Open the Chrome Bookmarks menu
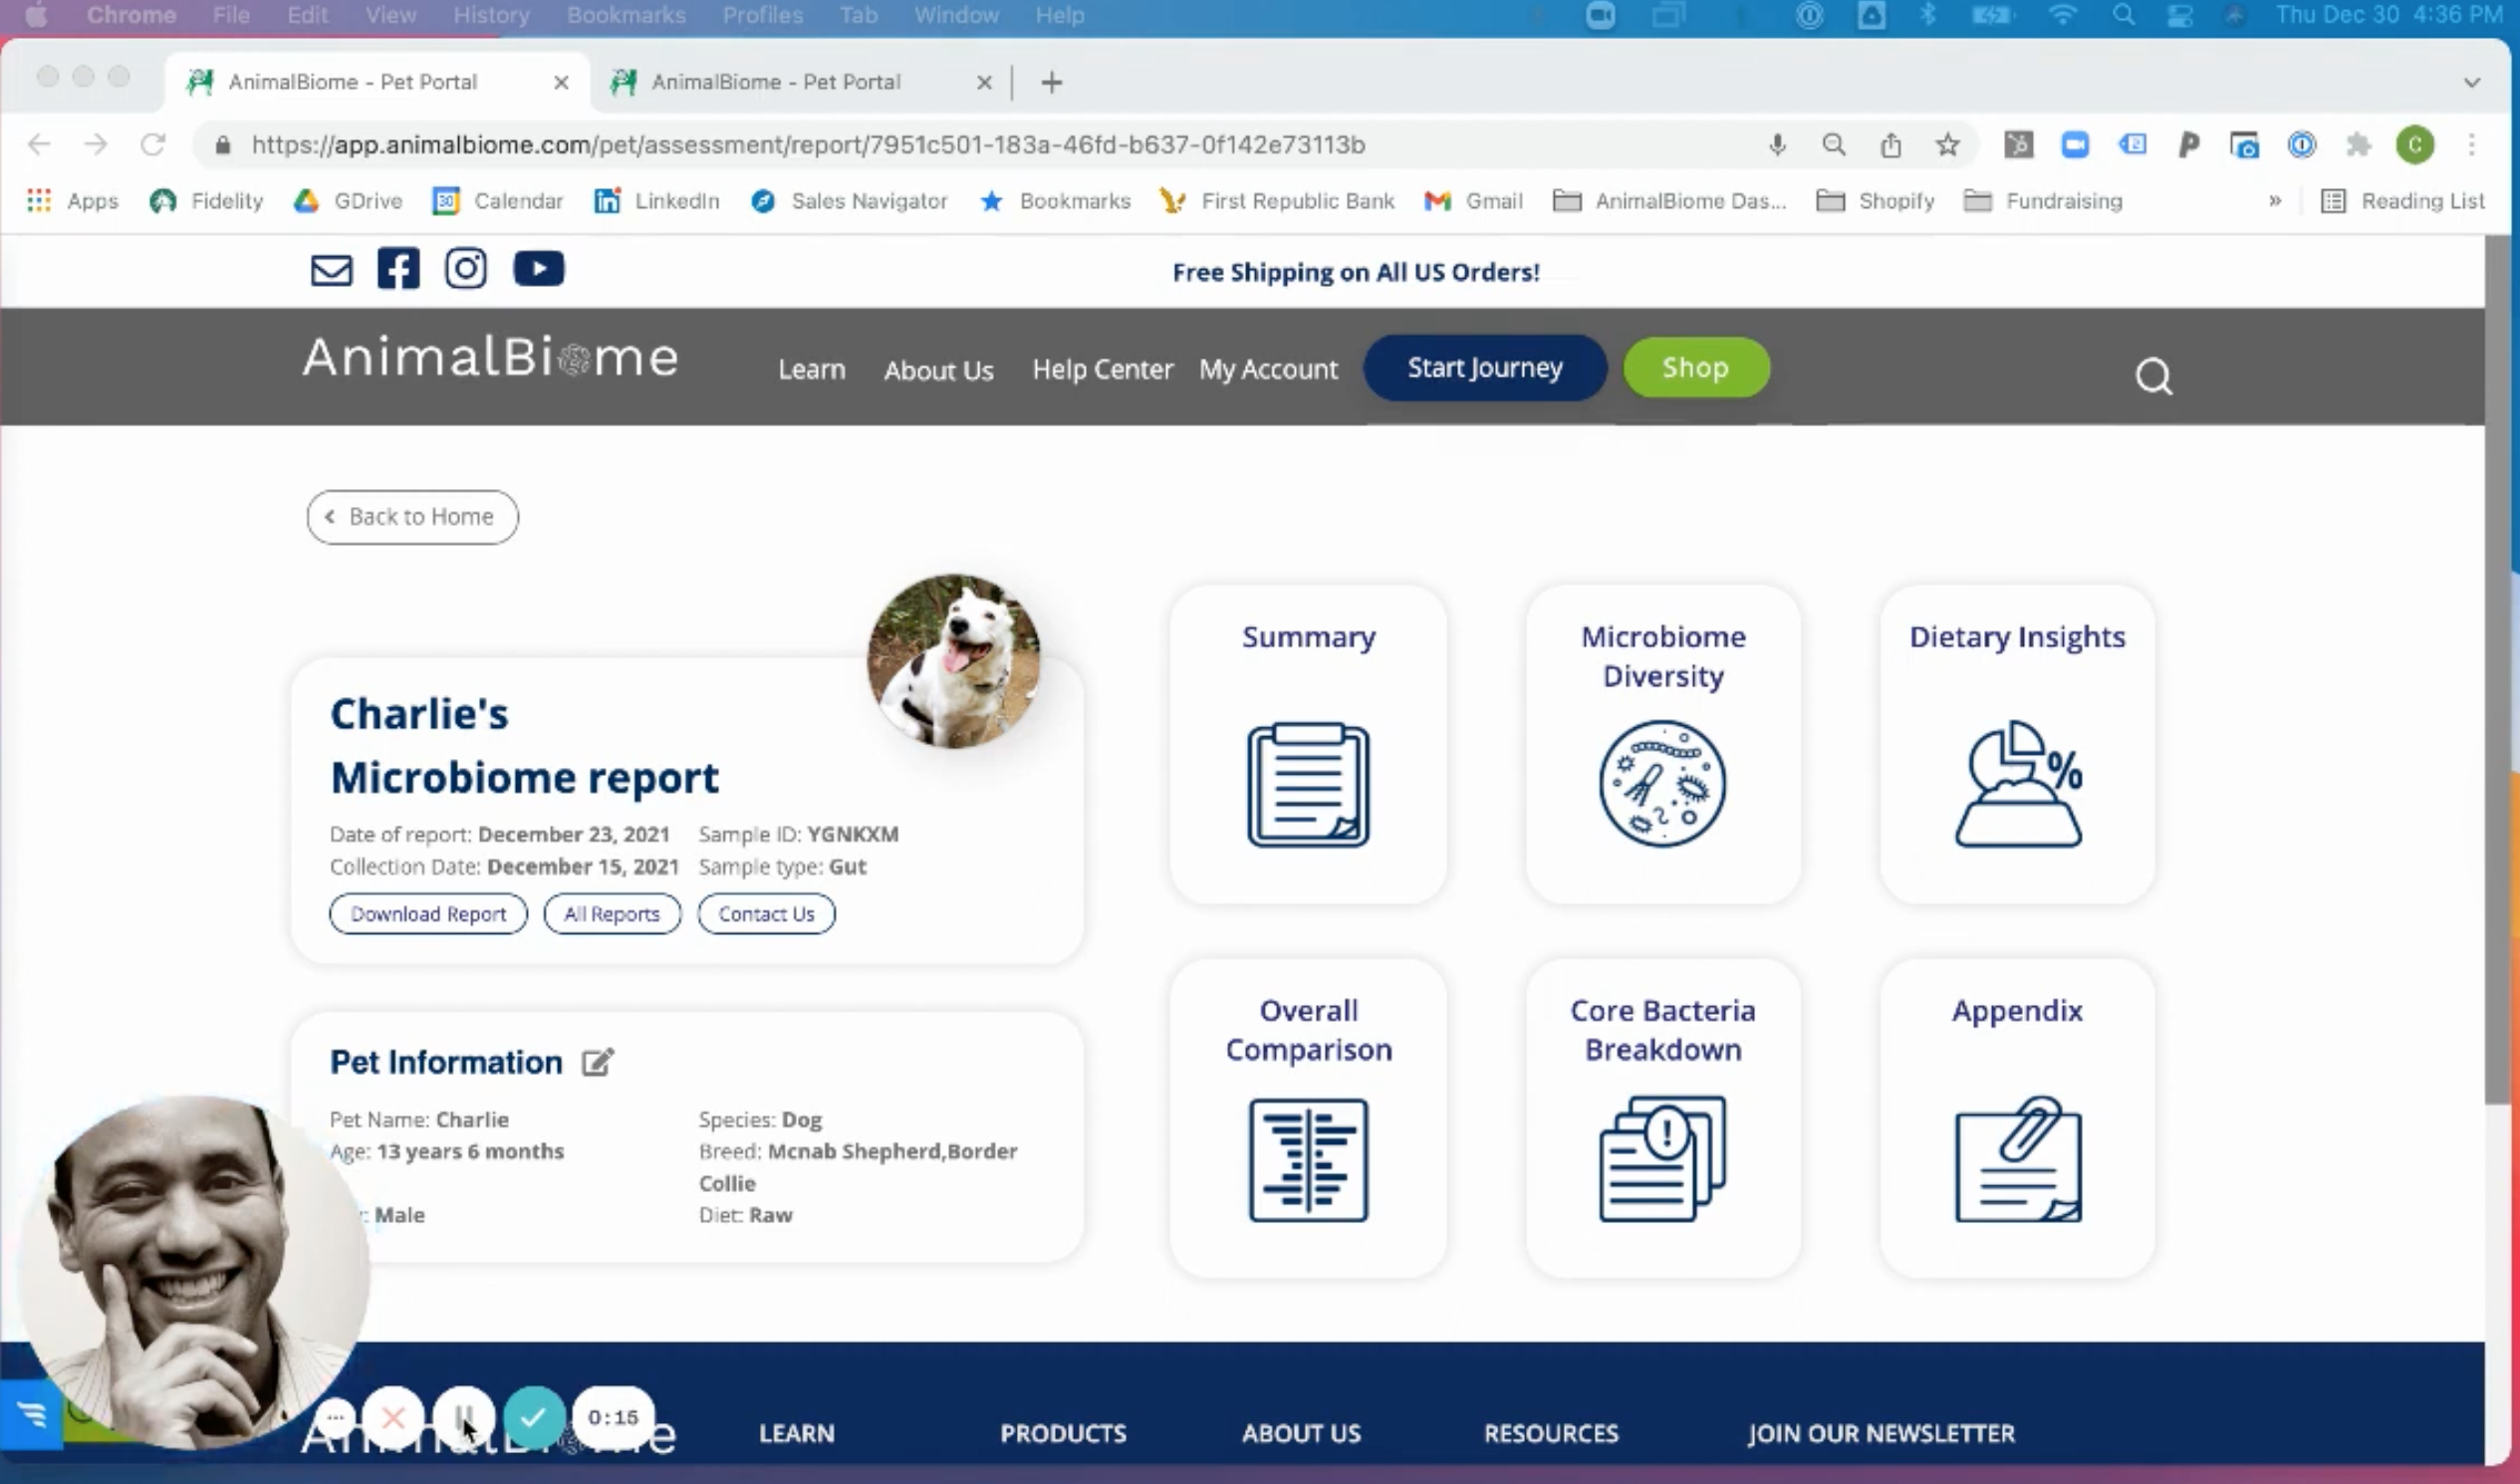The image size is (2520, 1484). click(626, 15)
